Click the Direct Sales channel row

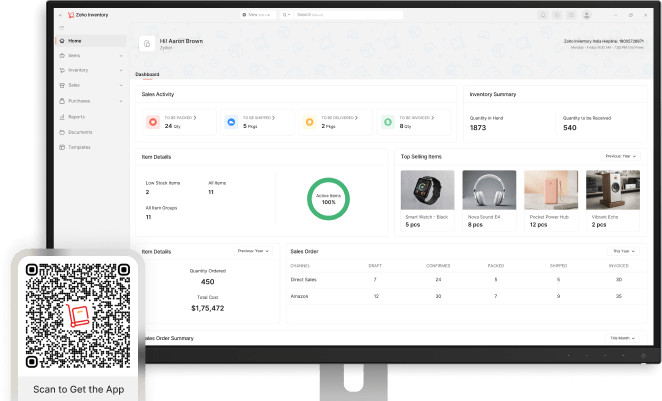coord(466,279)
